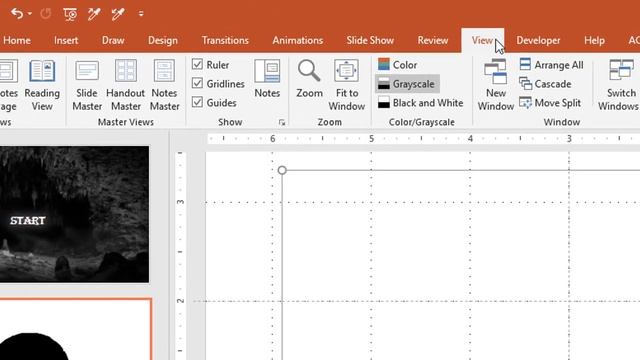Open Customize Quick Access Toolbar dropdown

141,14
